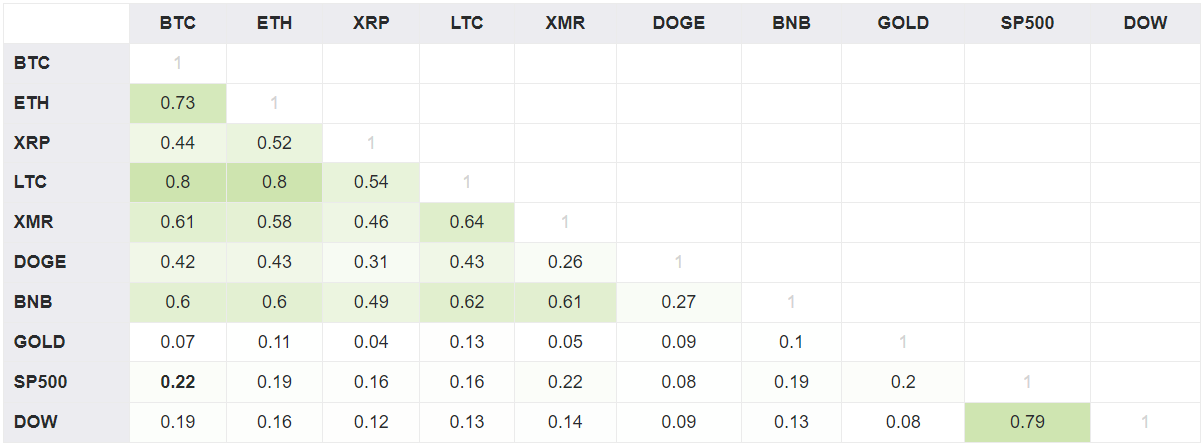Viewport: 1204px width, 446px height.
Task: Click the 0.31 DOGE-XRP correlation cell
Action: [371, 262]
